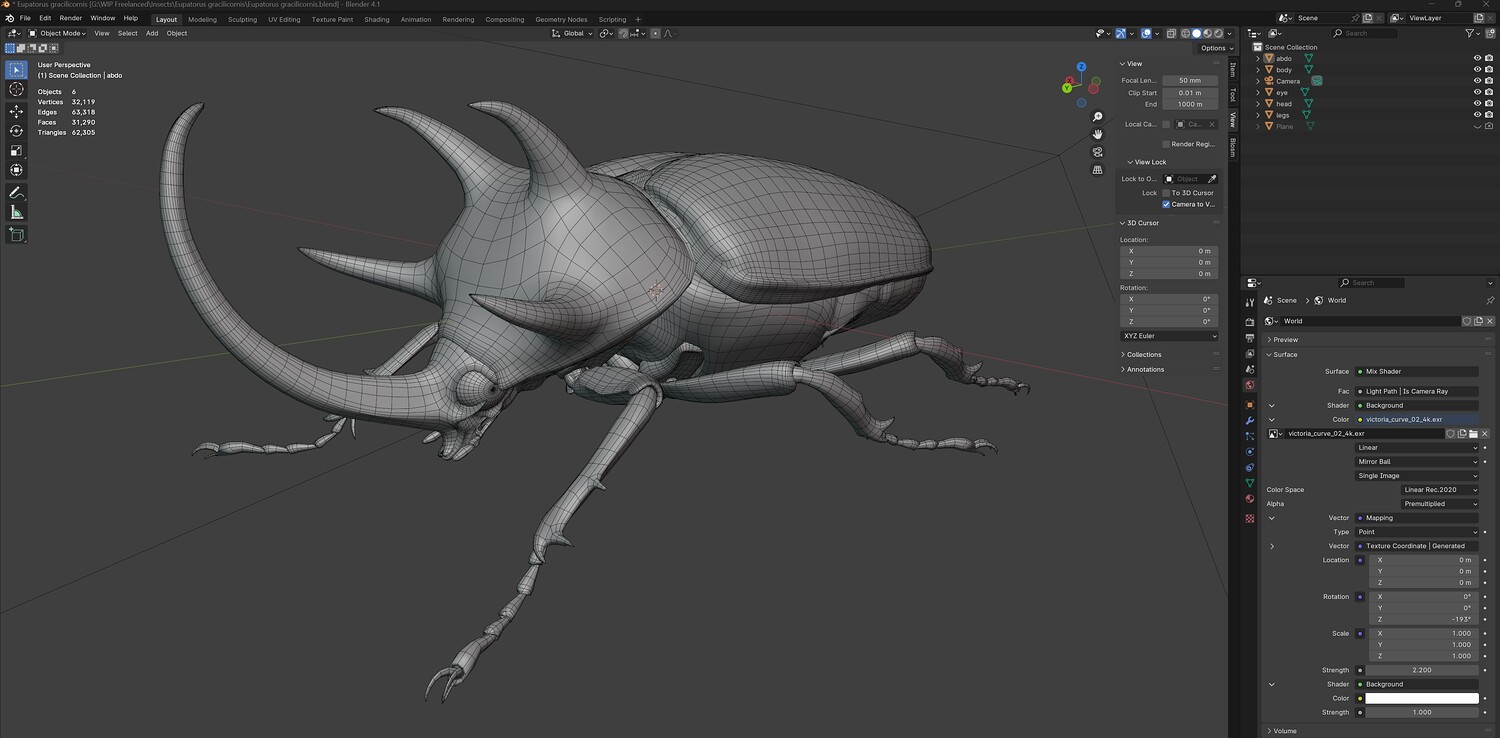Open the Modifiers wrench properties tab
This screenshot has width=1500, height=738.
(1249, 420)
